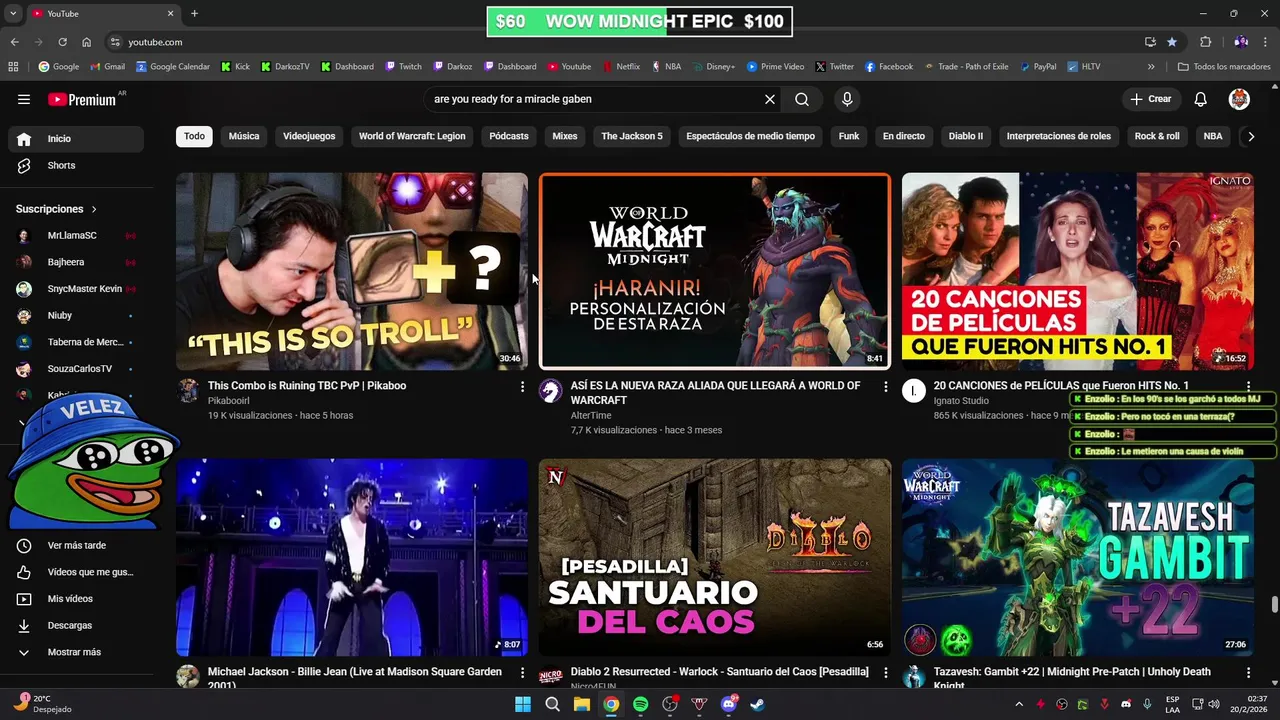Open the account avatar menu
Screen dimensions: 1280x720
point(1239,99)
